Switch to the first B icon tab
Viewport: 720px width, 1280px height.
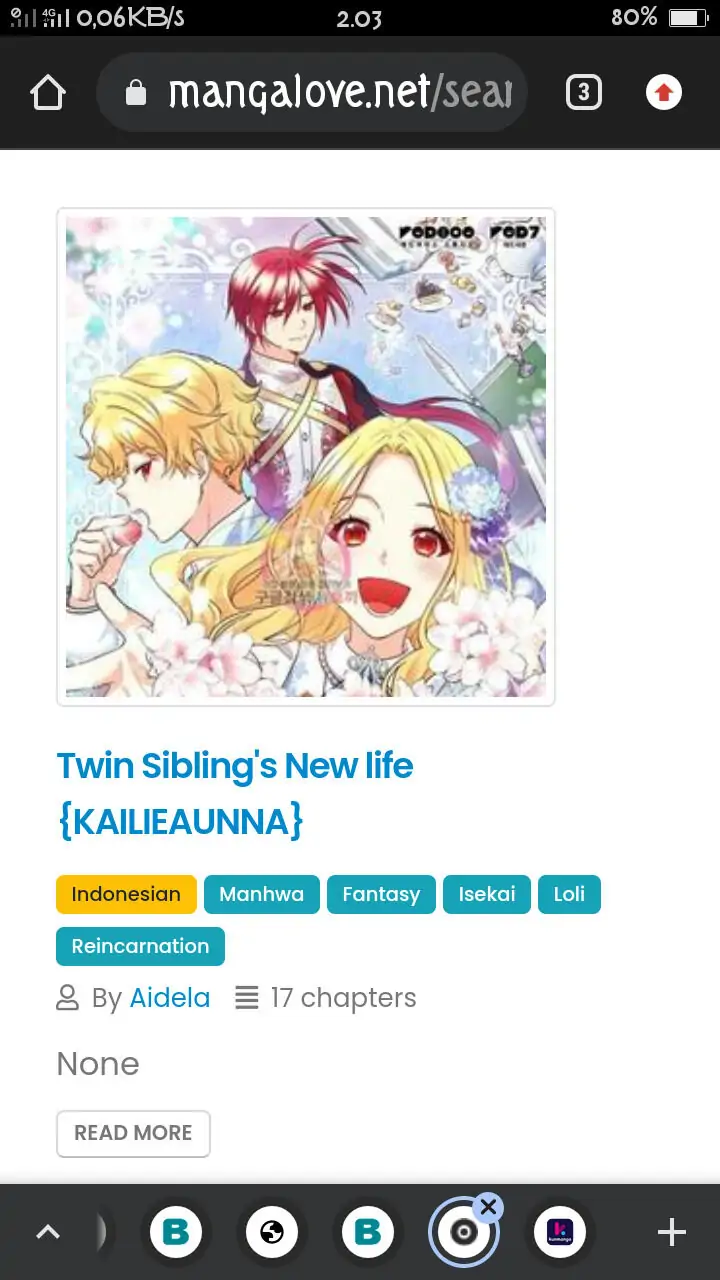pos(176,1232)
